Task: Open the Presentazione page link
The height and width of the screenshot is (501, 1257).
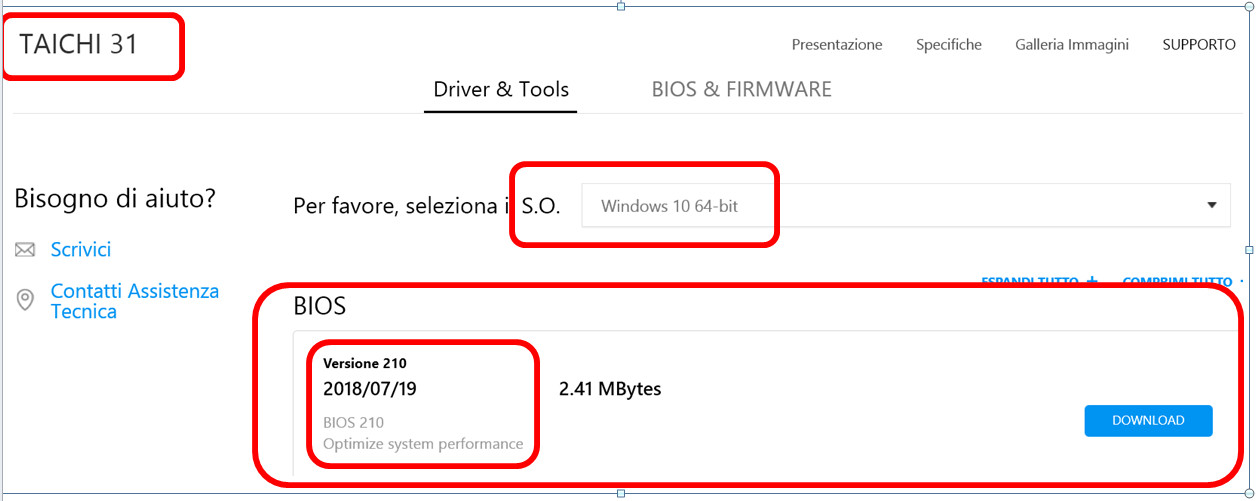Action: tap(837, 45)
